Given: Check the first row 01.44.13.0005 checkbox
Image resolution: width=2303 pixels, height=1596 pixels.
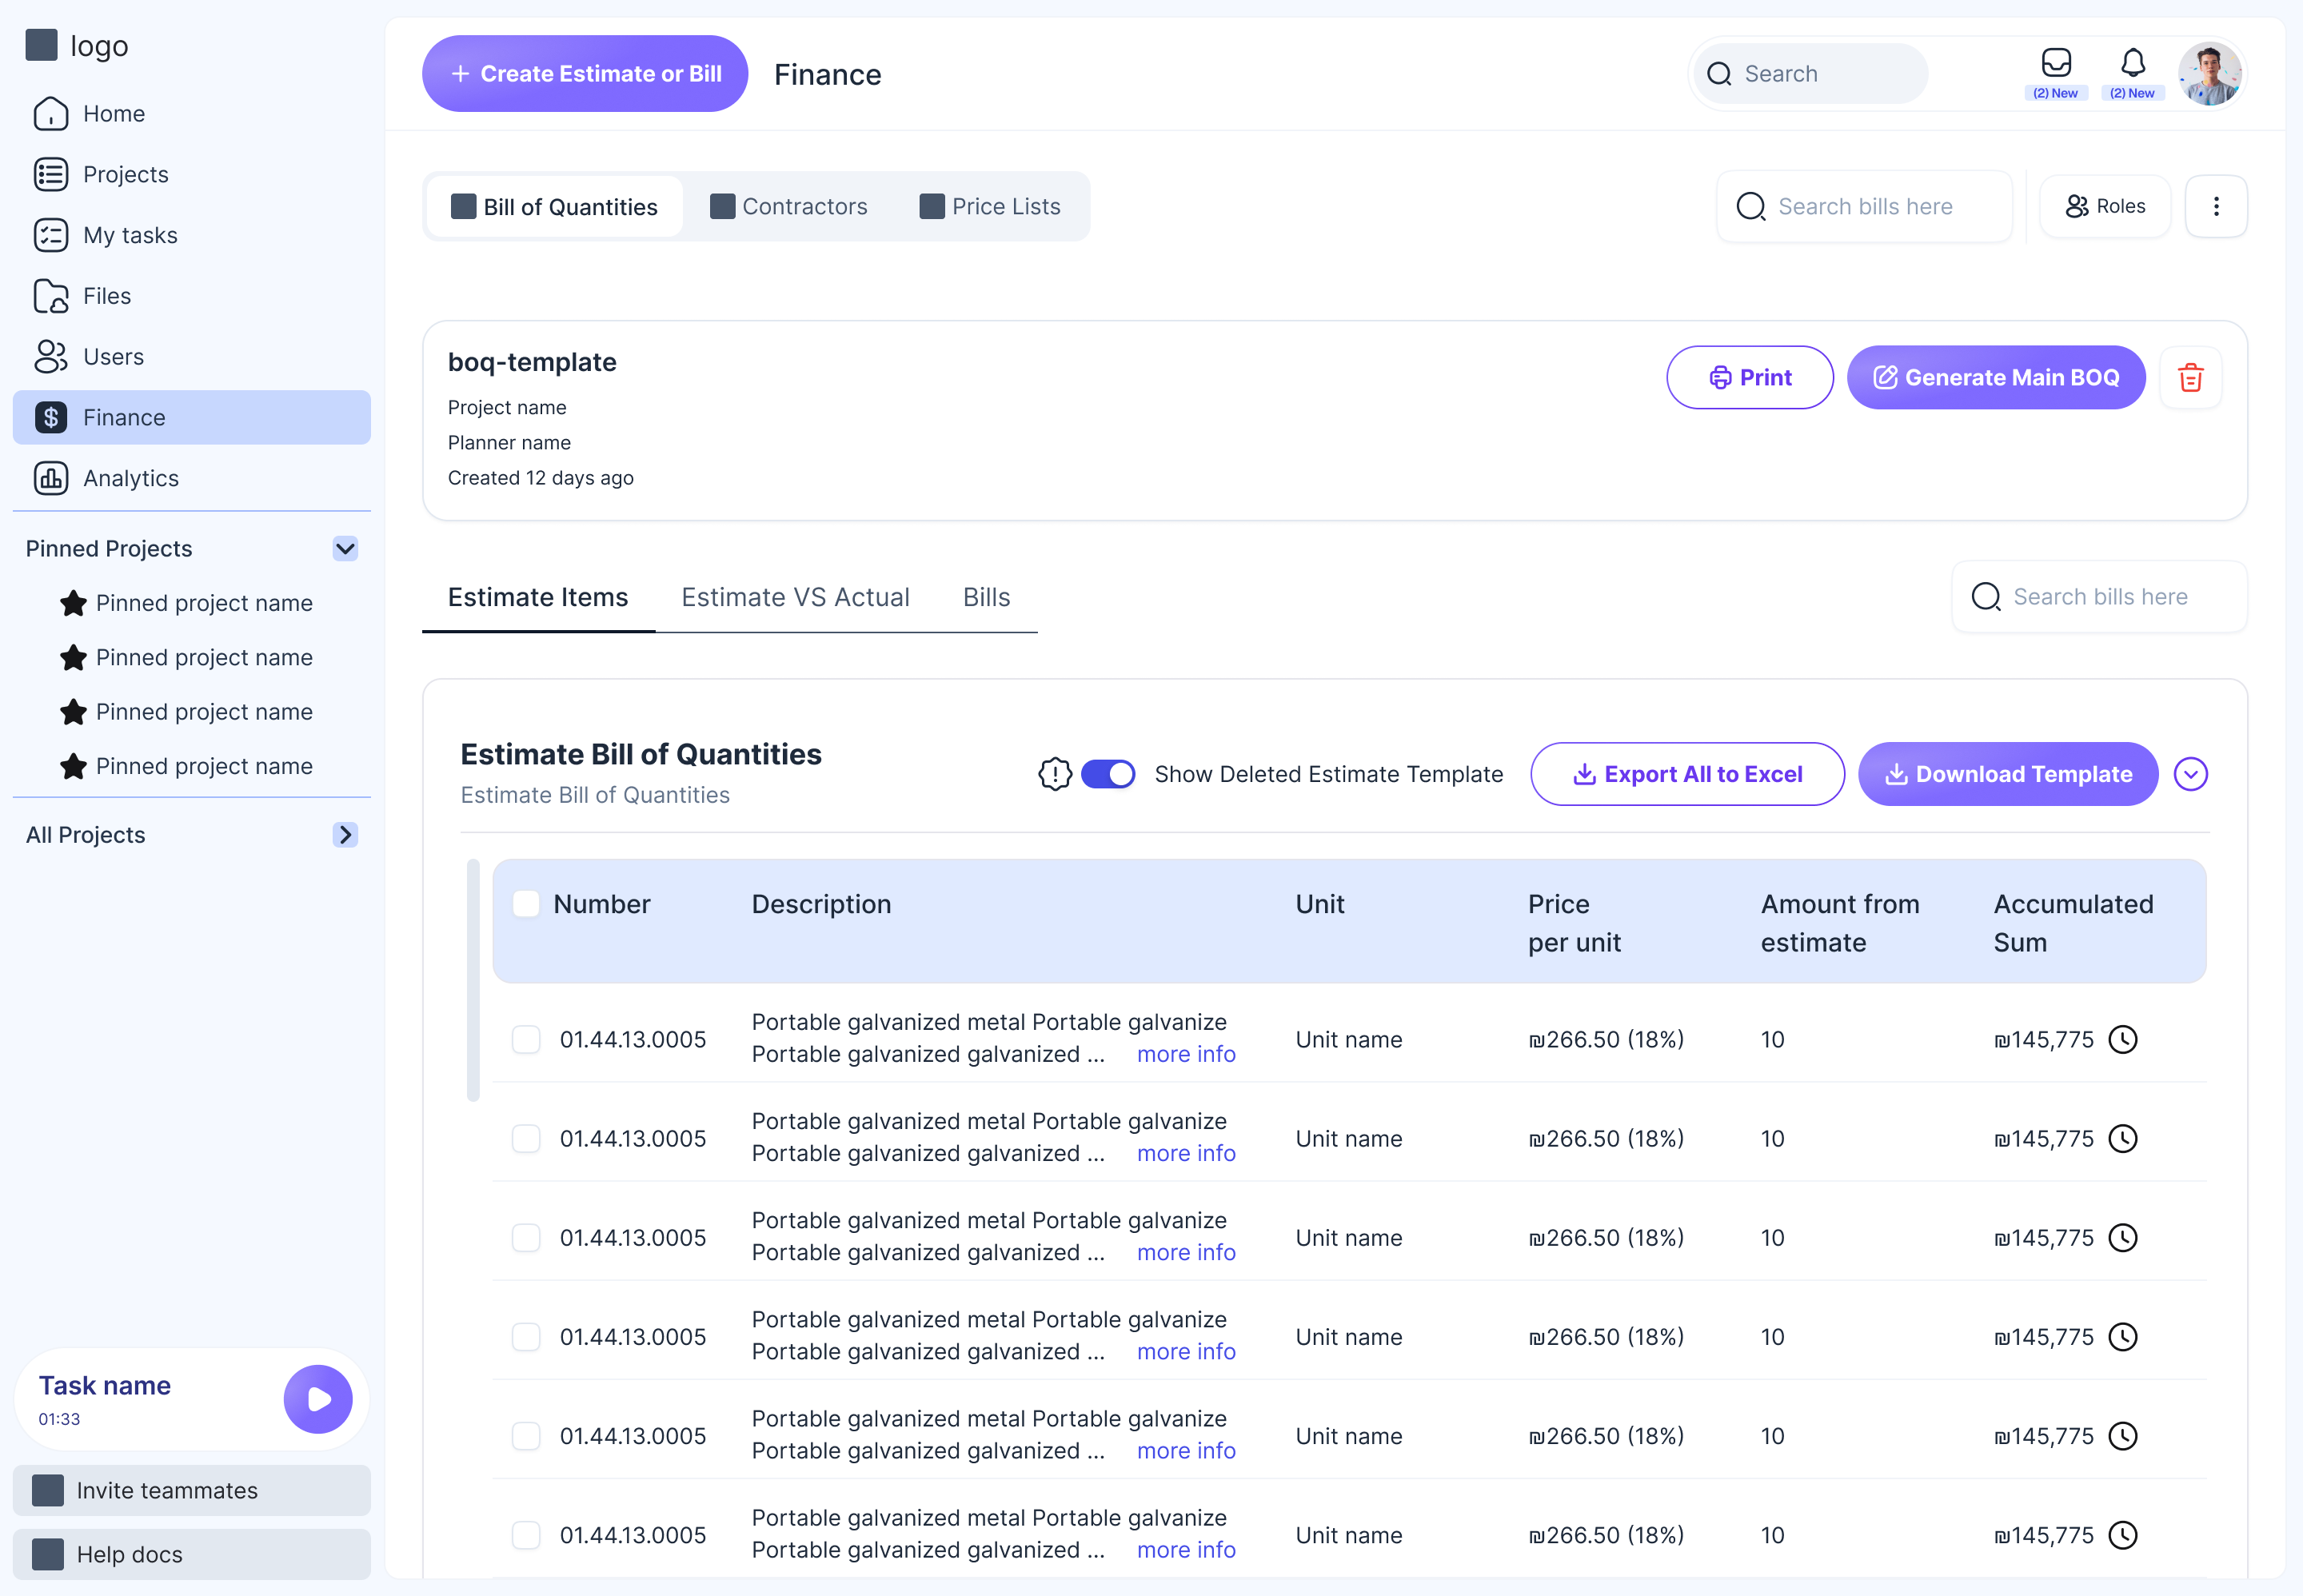Looking at the screenshot, I should (x=526, y=1040).
